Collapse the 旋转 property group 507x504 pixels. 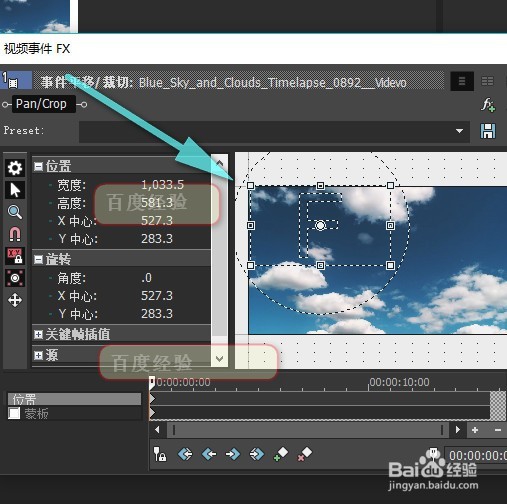tap(39, 259)
